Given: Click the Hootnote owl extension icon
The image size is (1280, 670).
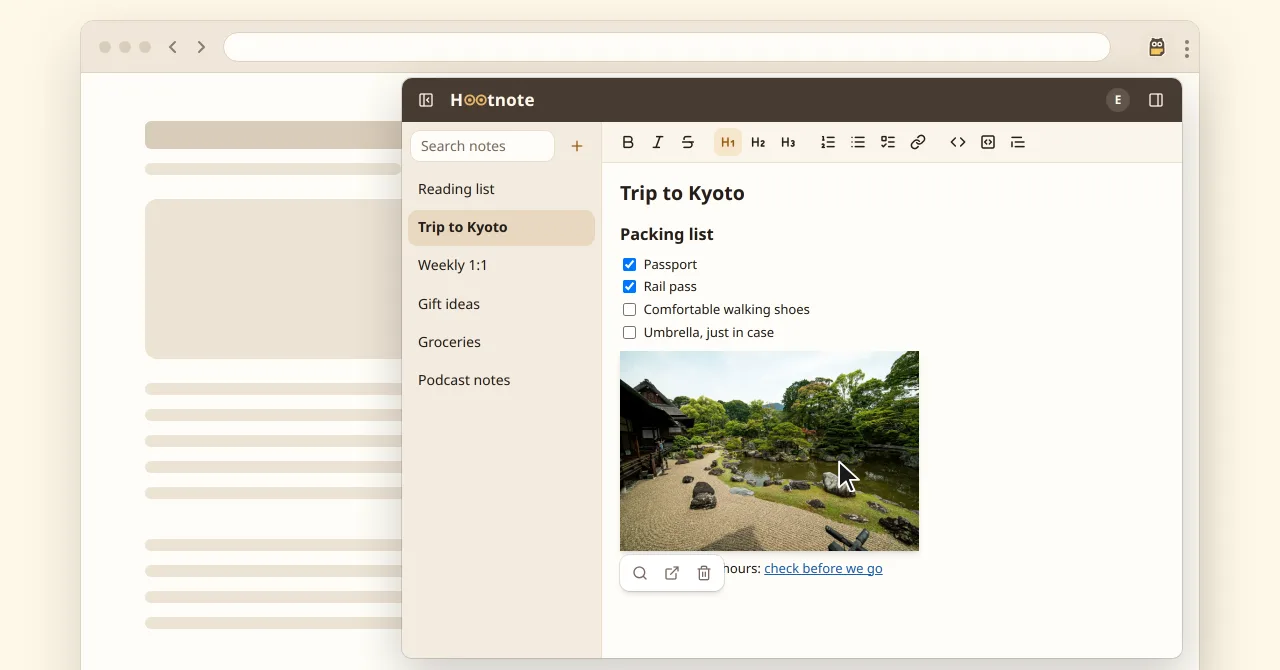Looking at the screenshot, I should [x=1157, y=47].
